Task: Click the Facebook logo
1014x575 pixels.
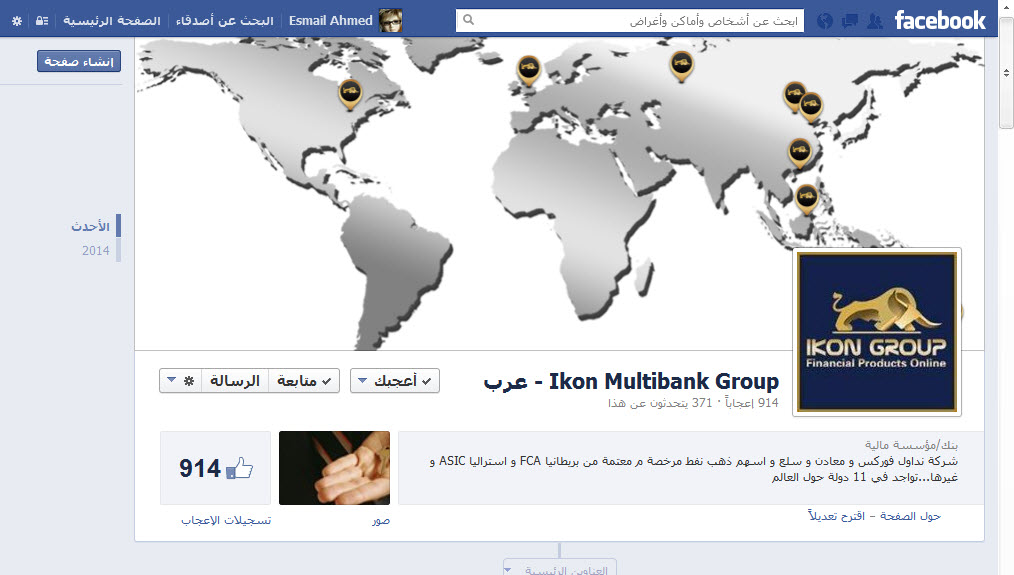Action: pos(940,20)
